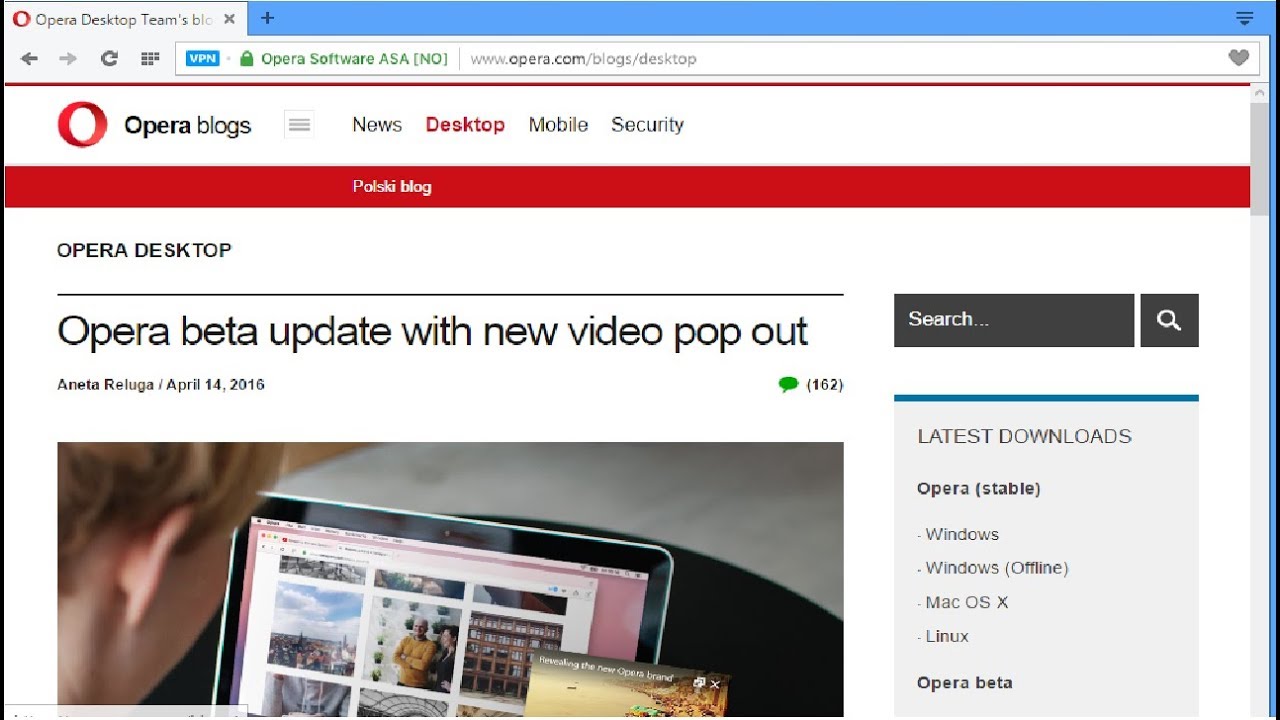
Task: Open a new tab with plus button
Action: pos(267,18)
